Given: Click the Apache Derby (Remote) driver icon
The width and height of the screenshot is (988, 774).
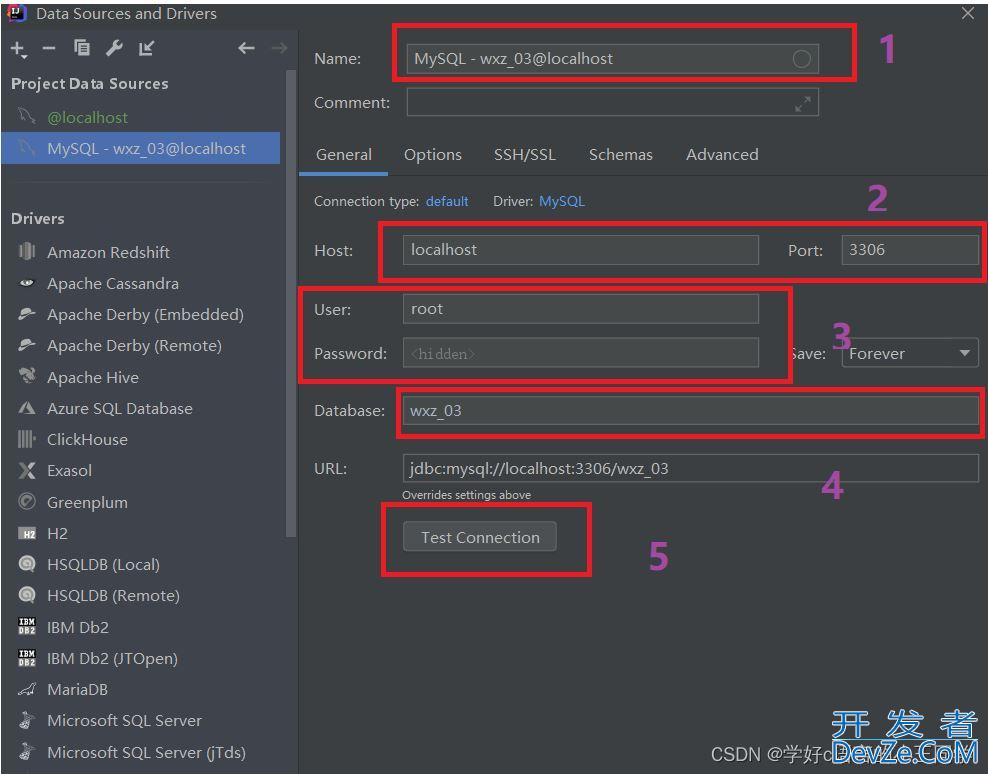Looking at the screenshot, I should (26, 345).
